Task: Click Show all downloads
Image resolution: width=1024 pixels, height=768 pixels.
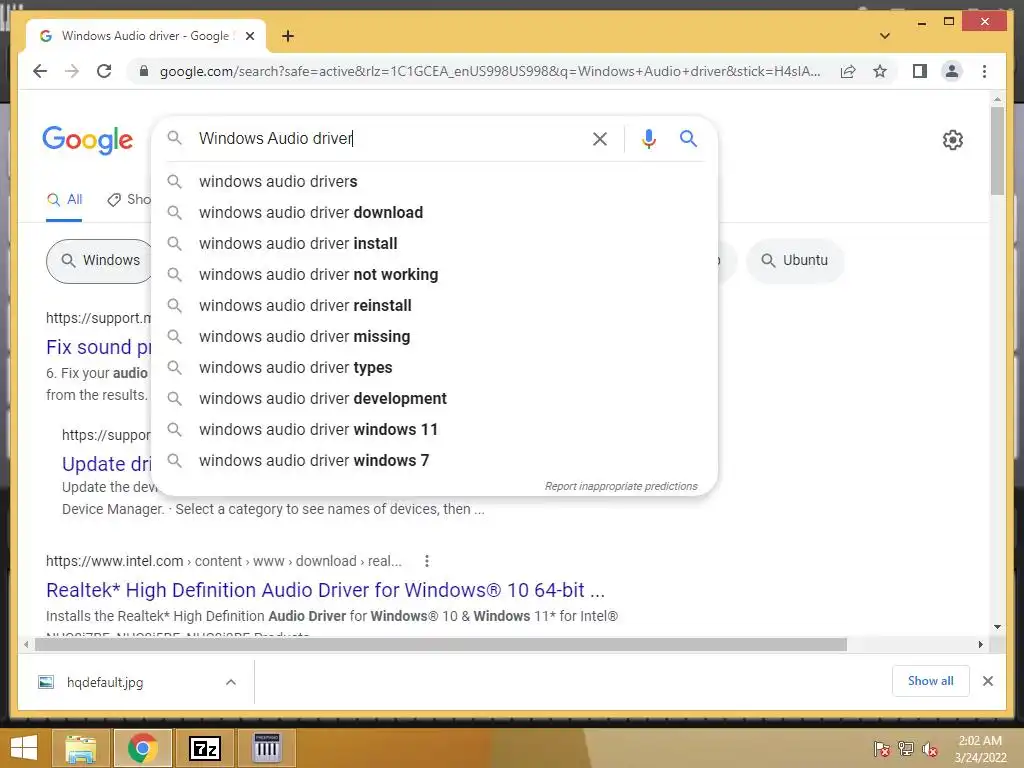Action: click(x=931, y=681)
